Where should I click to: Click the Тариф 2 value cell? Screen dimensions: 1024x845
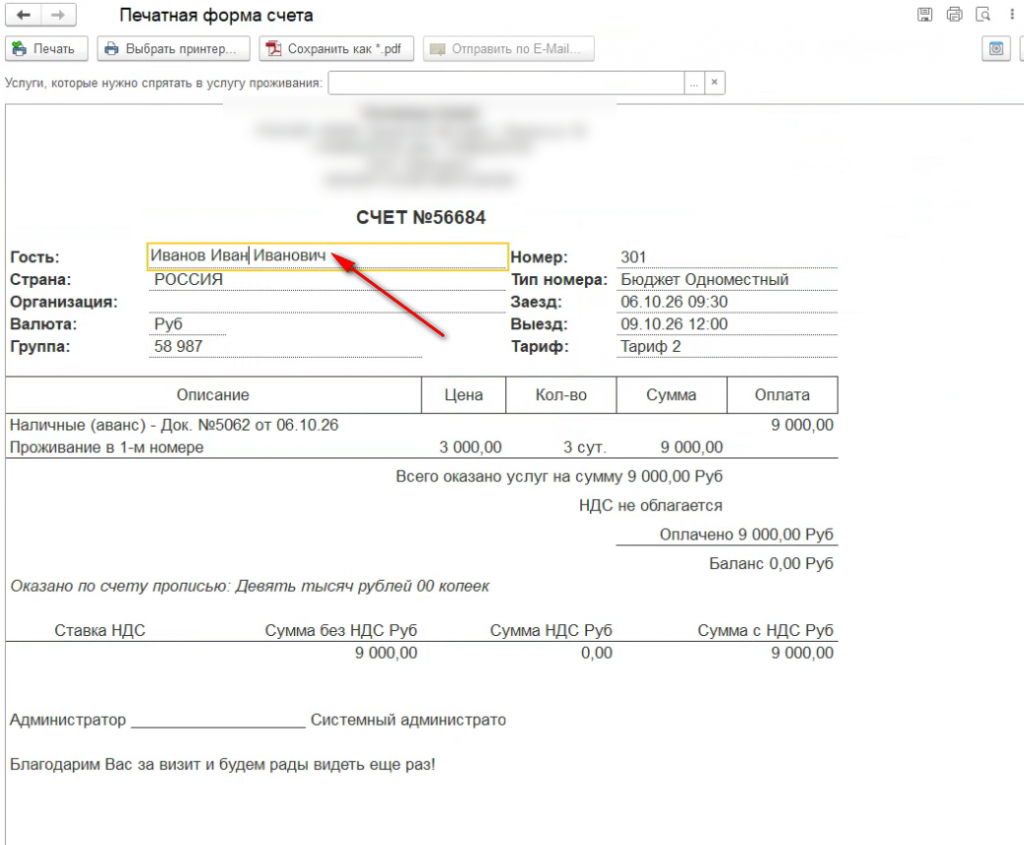pos(727,347)
